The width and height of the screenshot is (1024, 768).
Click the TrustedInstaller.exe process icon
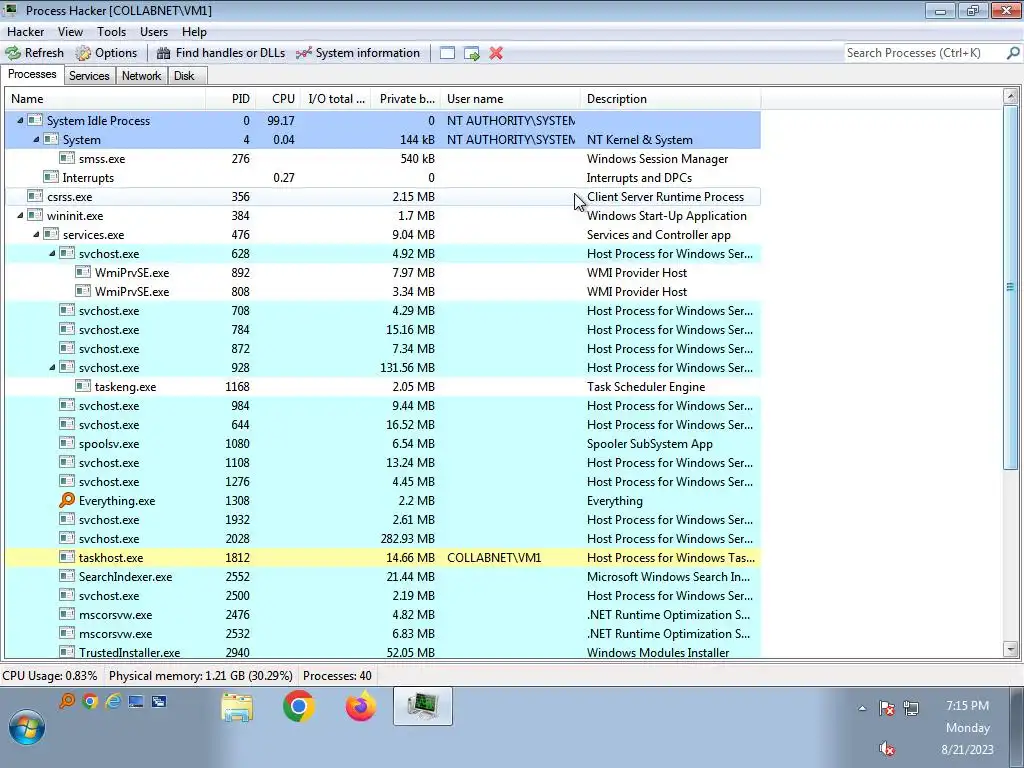[67, 652]
